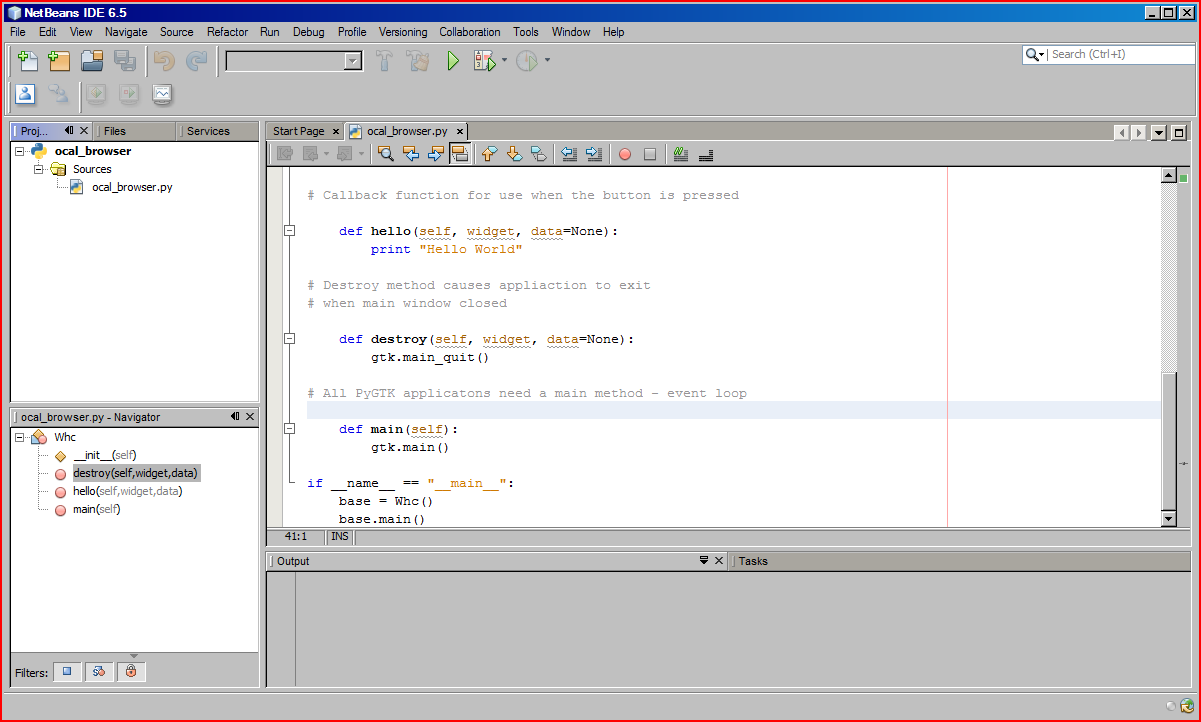Collapse the Sources folder node
The height and width of the screenshot is (722, 1201).
point(39,169)
